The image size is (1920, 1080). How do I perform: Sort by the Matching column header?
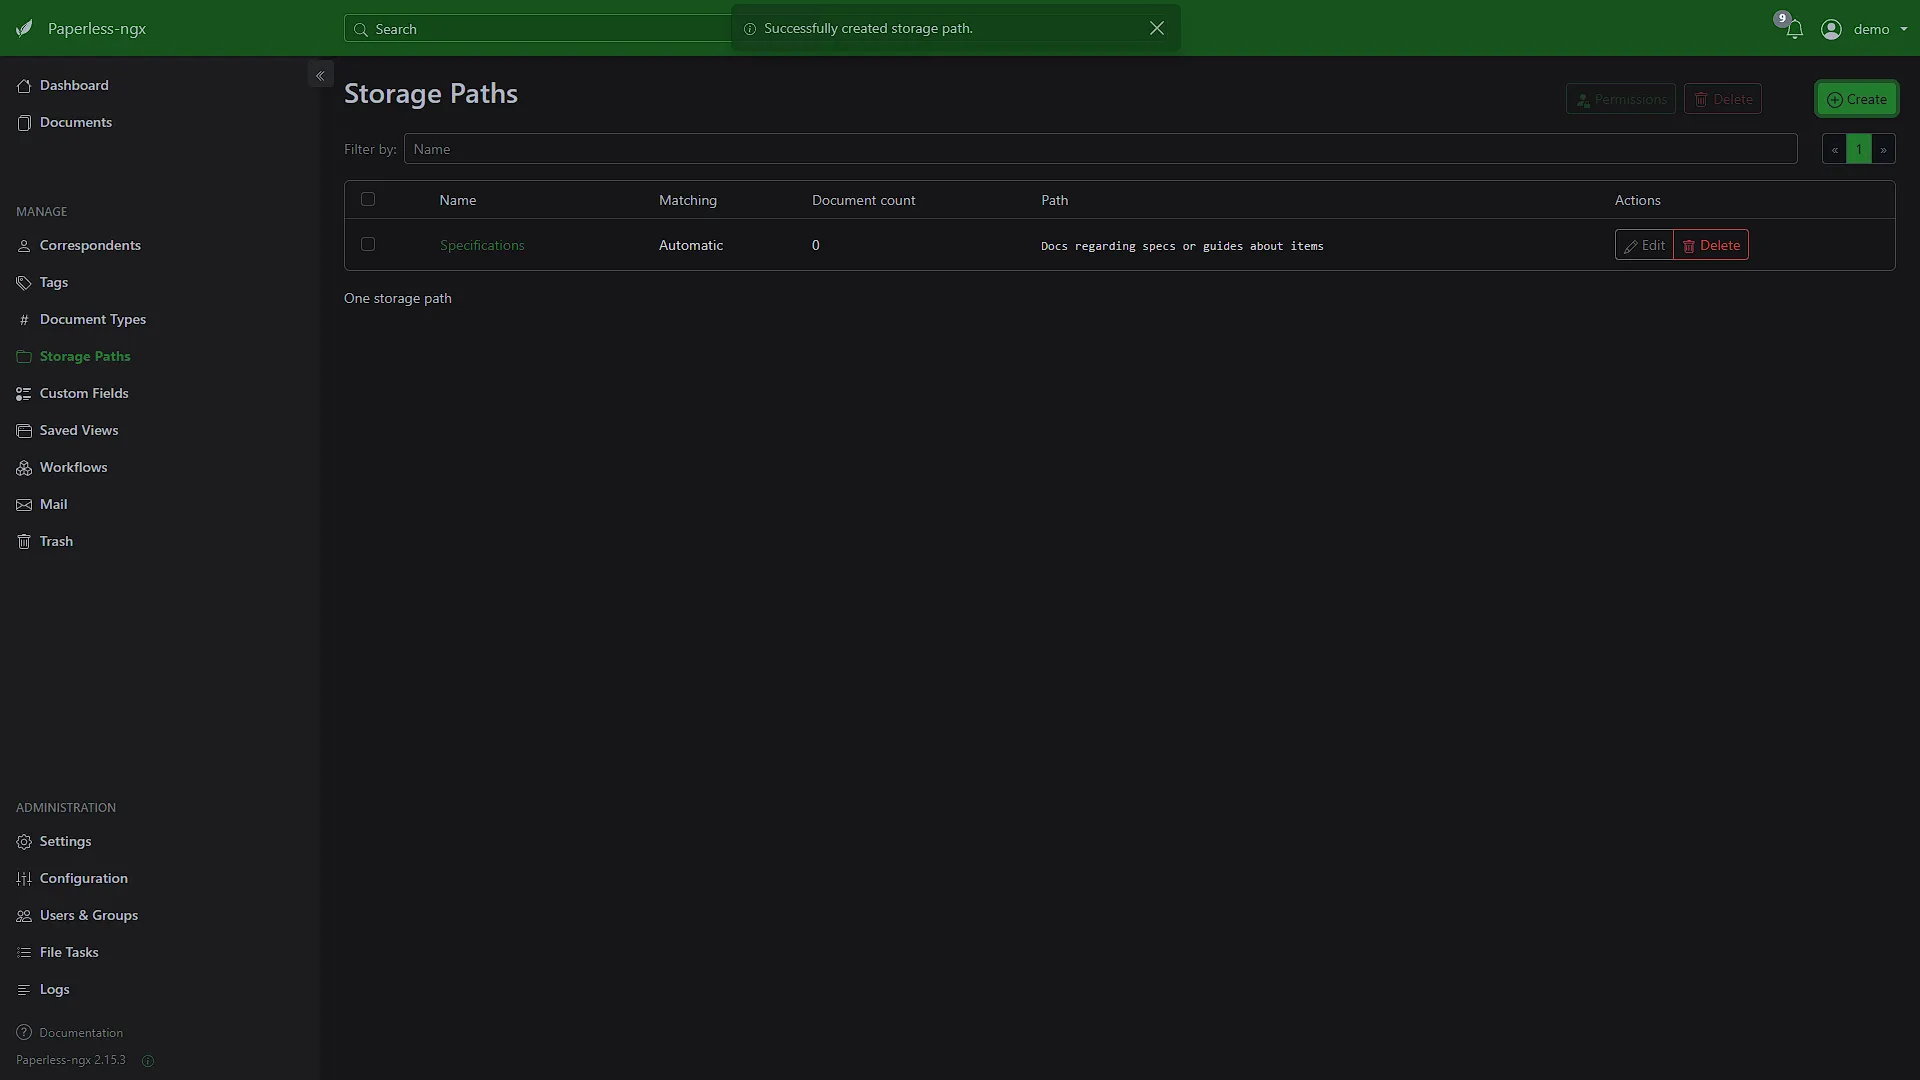687,200
